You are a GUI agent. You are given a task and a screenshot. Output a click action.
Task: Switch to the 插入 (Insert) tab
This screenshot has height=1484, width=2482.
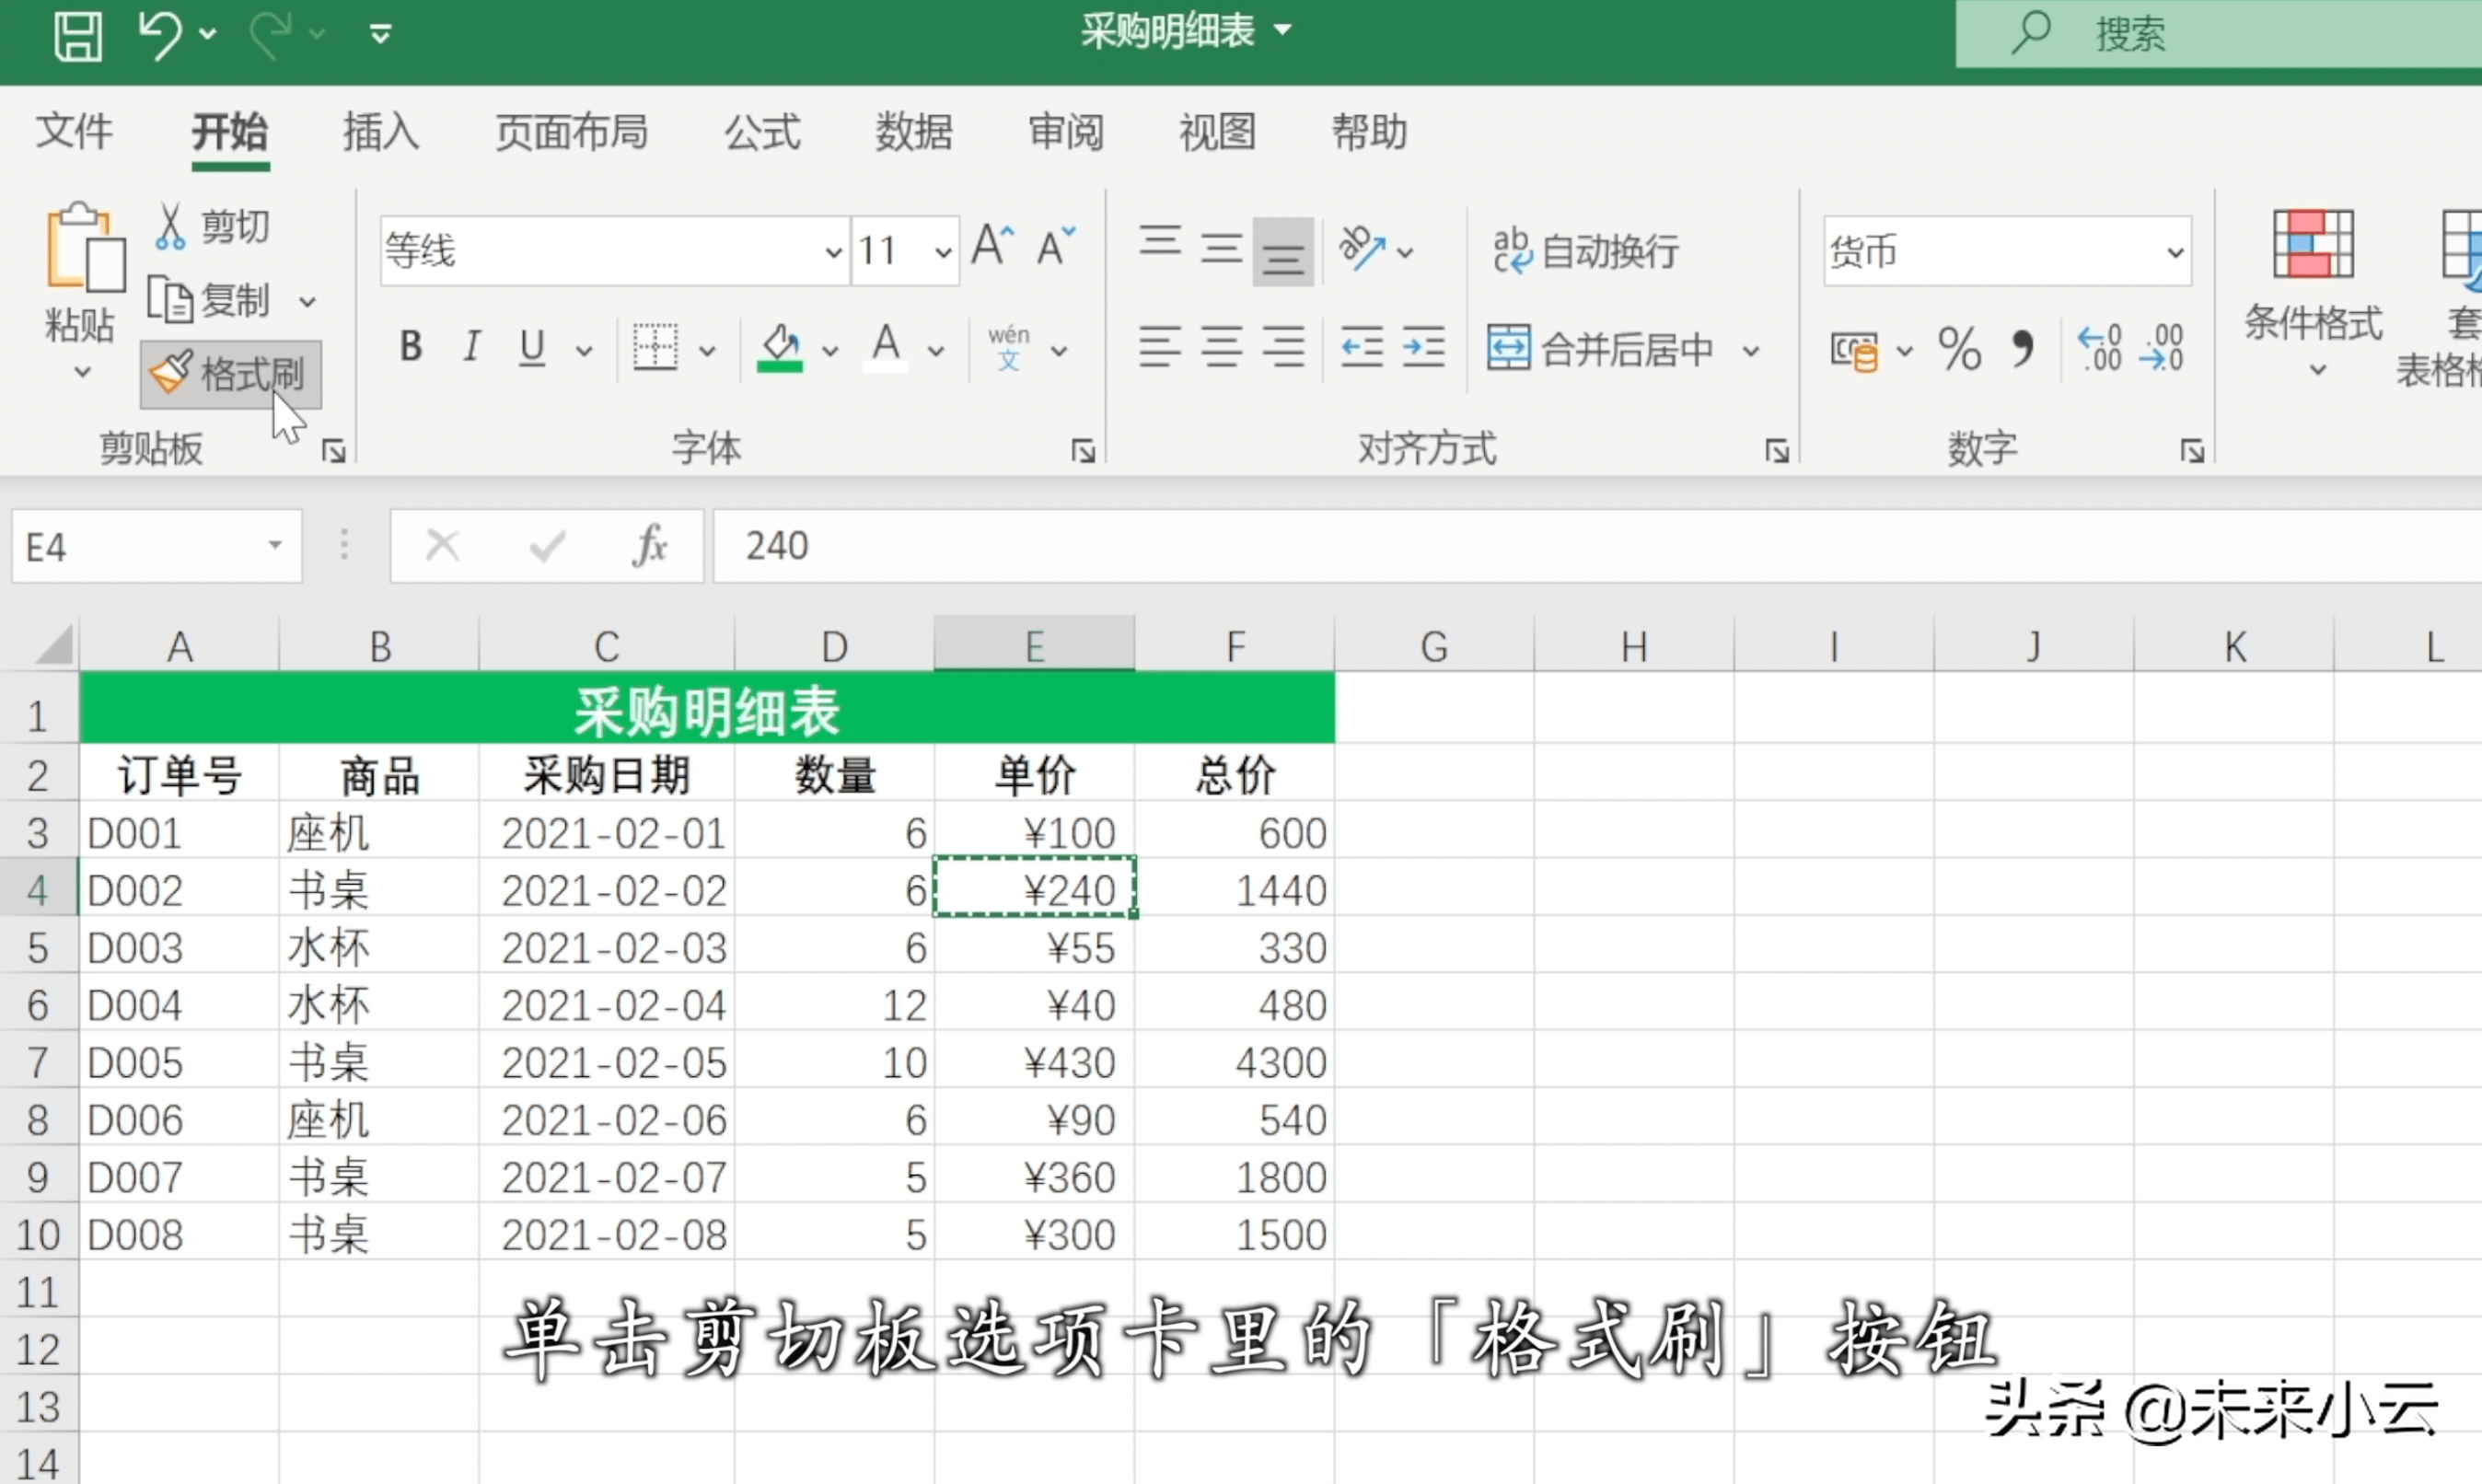(x=381, y=132)
